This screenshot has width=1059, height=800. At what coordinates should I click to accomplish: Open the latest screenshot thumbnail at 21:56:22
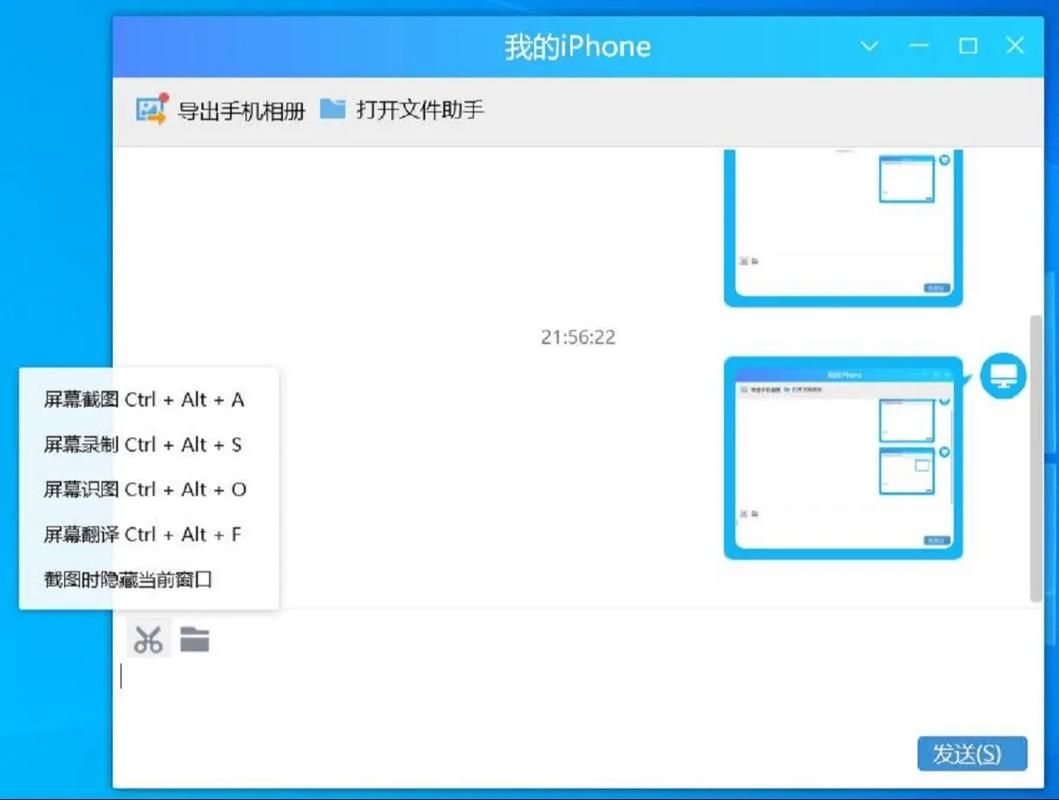pos(843,458)
